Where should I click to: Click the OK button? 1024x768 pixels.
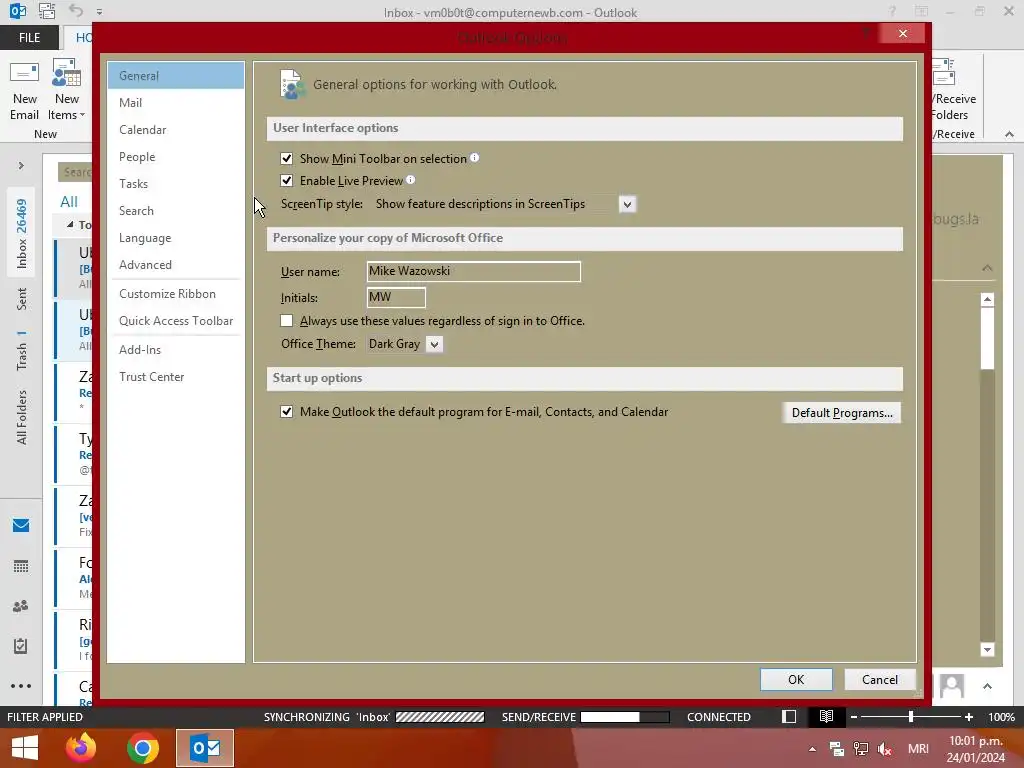pyautogui.click(x=796, y=679)
